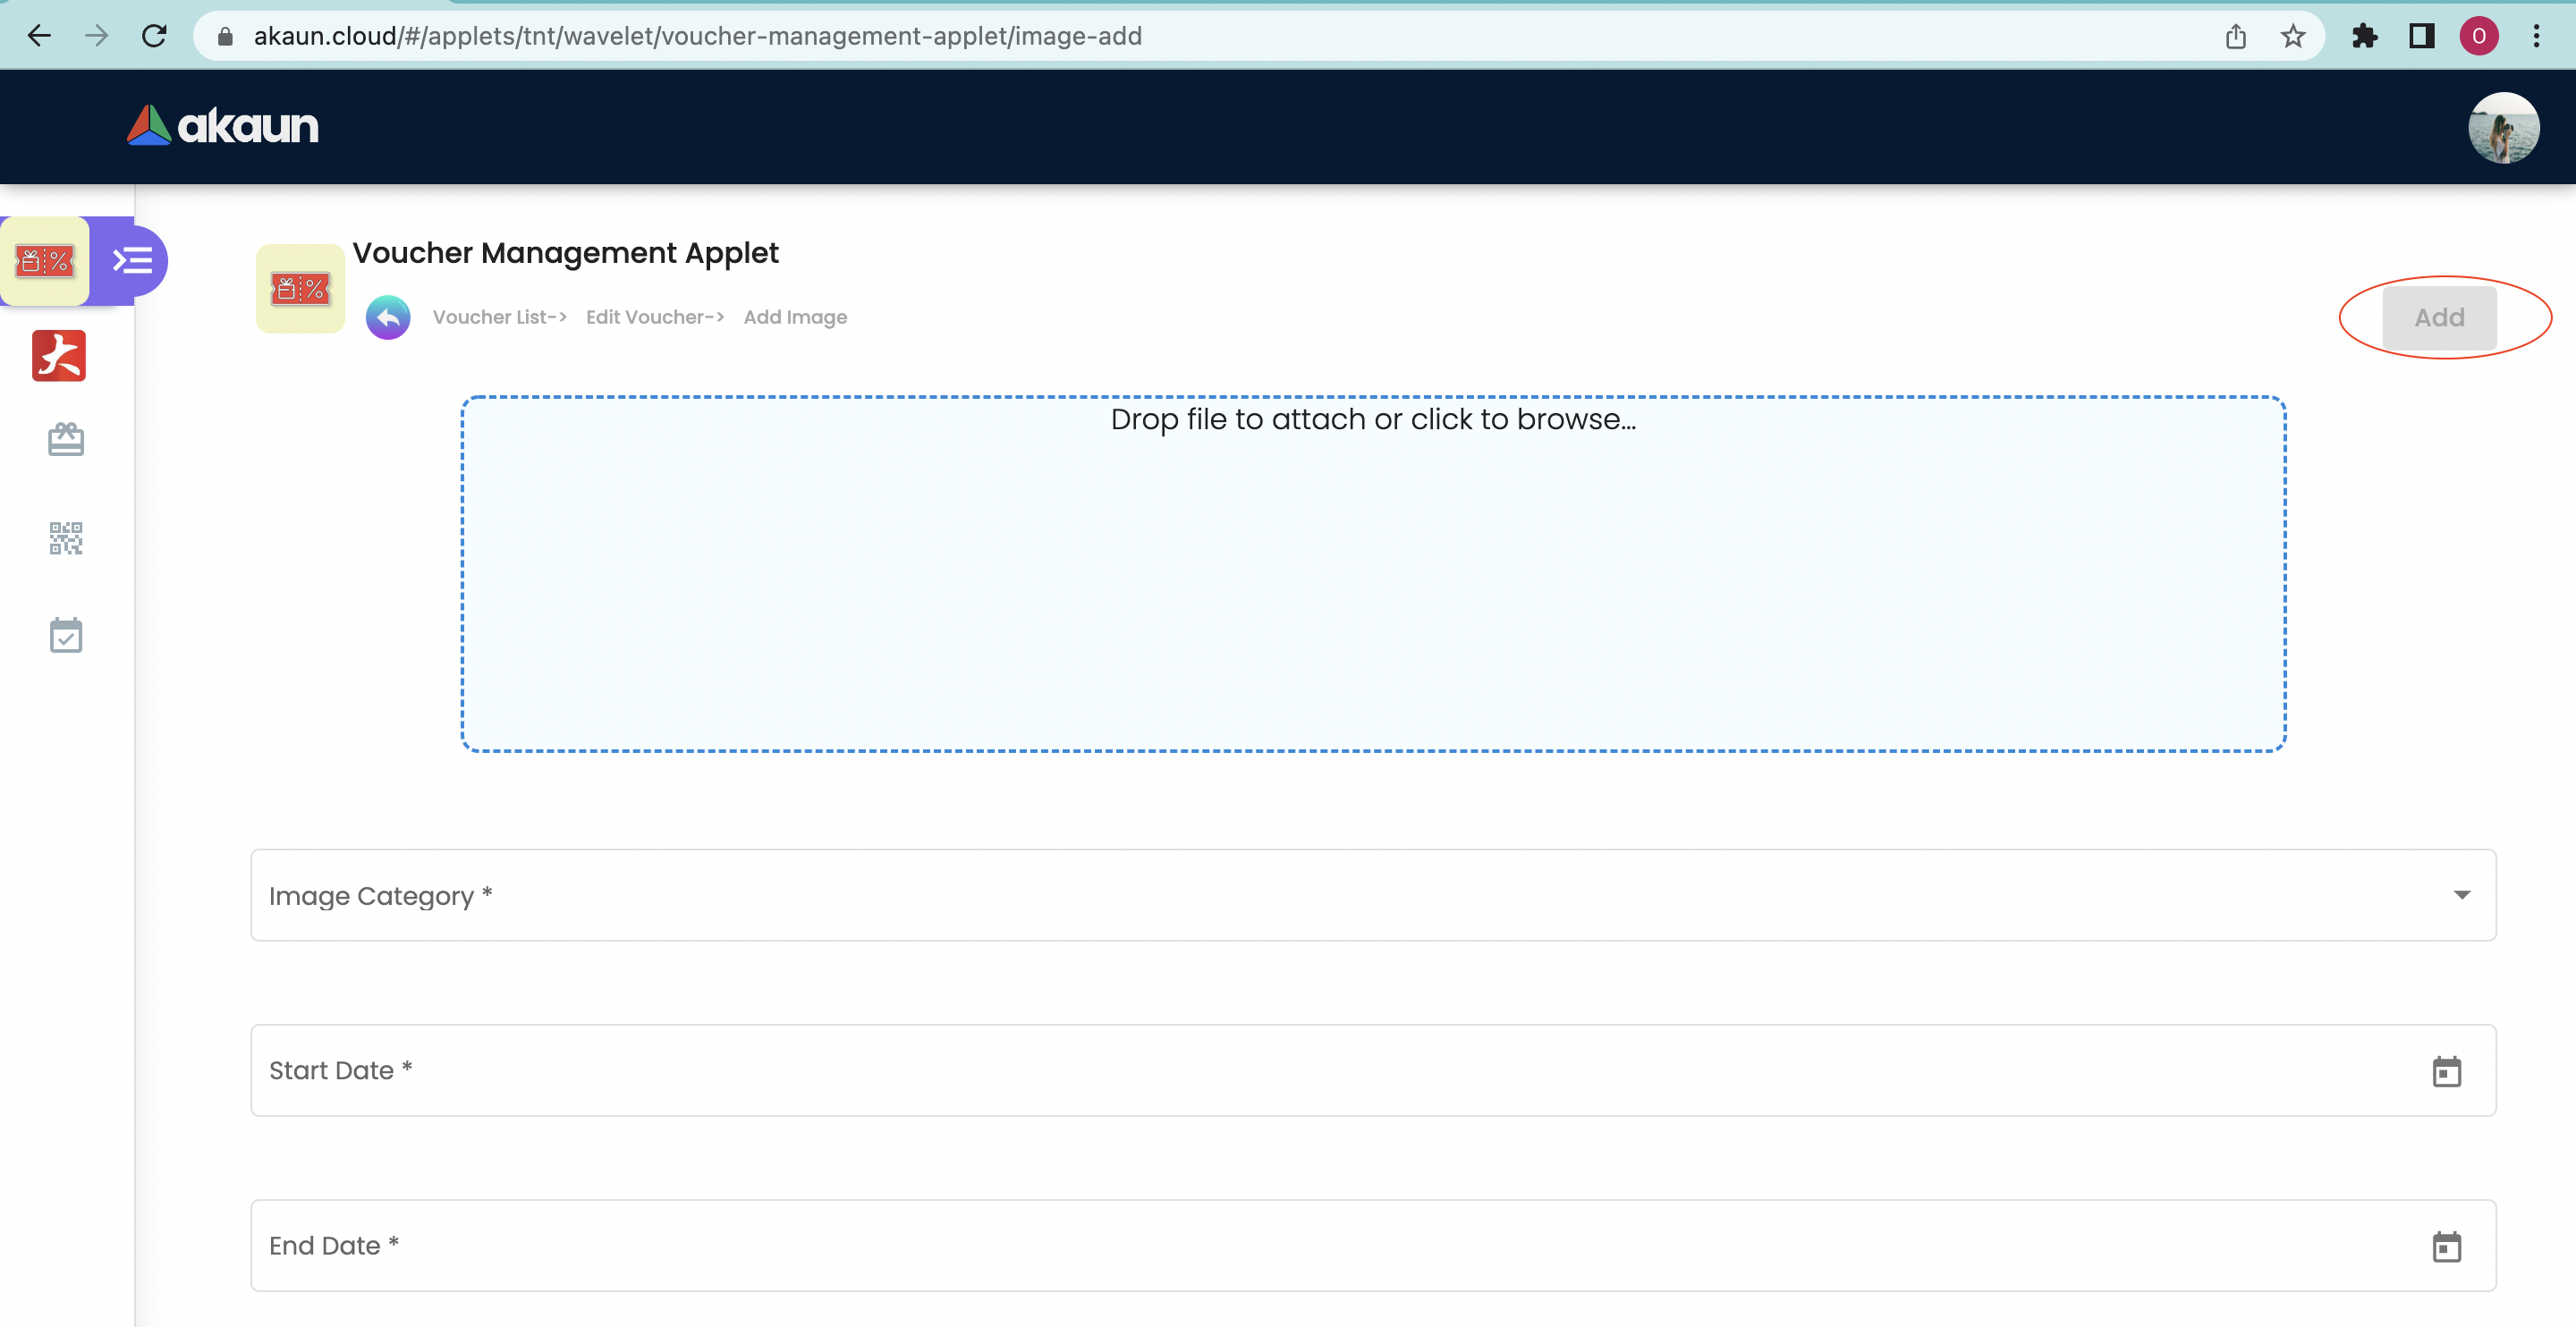Open the QR code sidebar icon
Screen dimensions: 2576x1327
66,538
